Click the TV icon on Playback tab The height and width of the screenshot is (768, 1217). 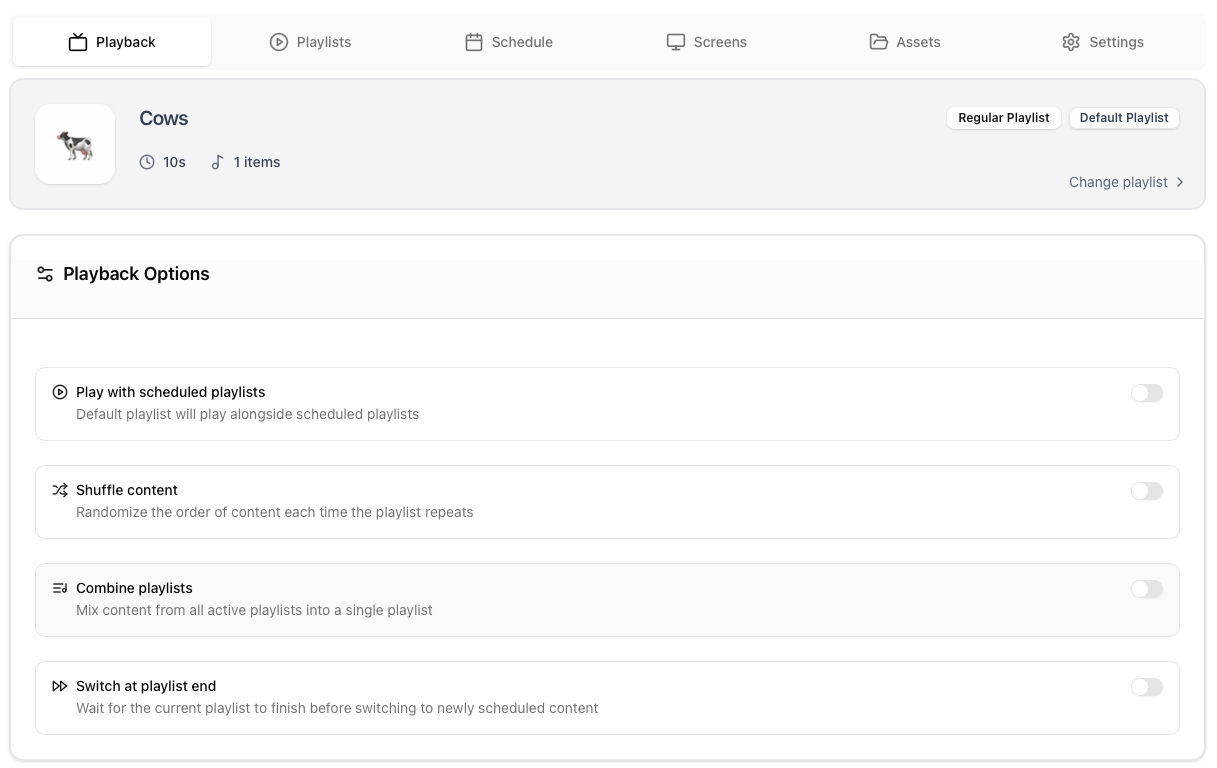point(78,42)
